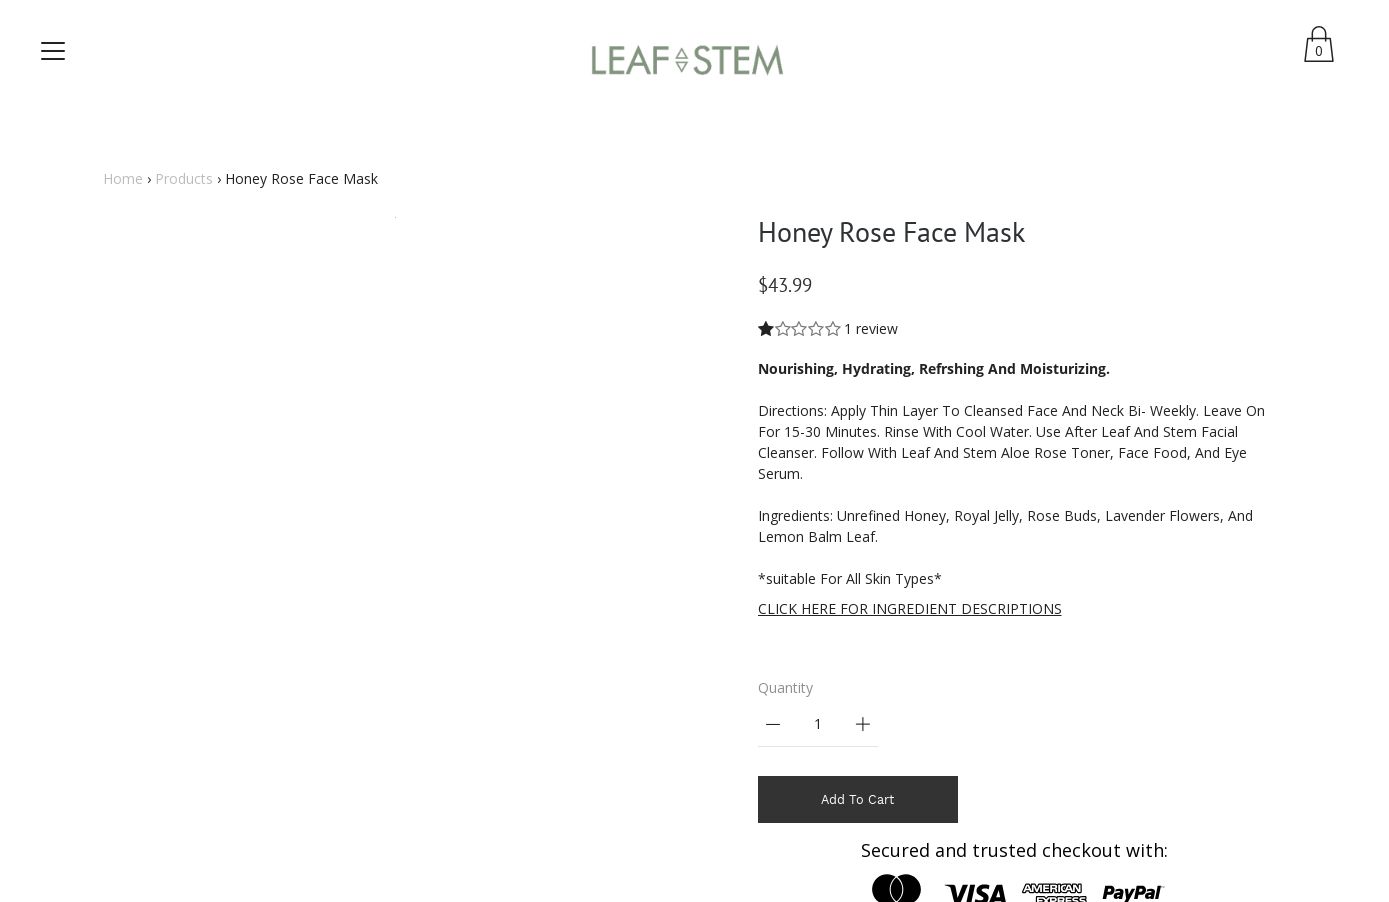
Task: Open the Products breadcrumb link
Action: 184,178
